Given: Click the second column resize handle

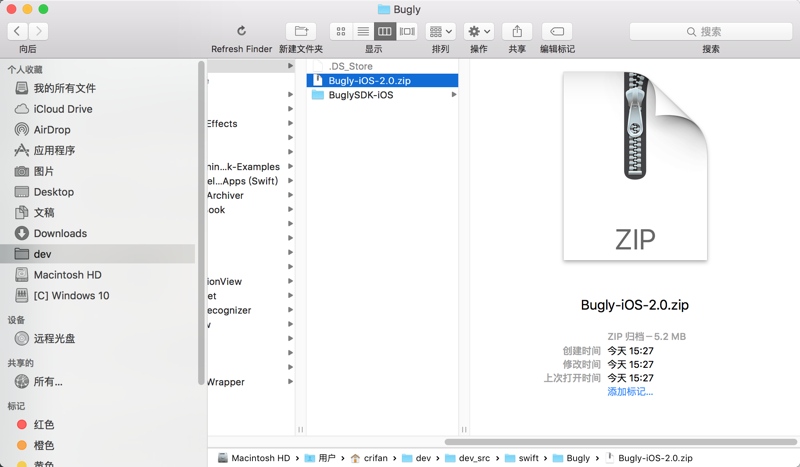Looking at the screenshot, I should (x=464, y=430).
